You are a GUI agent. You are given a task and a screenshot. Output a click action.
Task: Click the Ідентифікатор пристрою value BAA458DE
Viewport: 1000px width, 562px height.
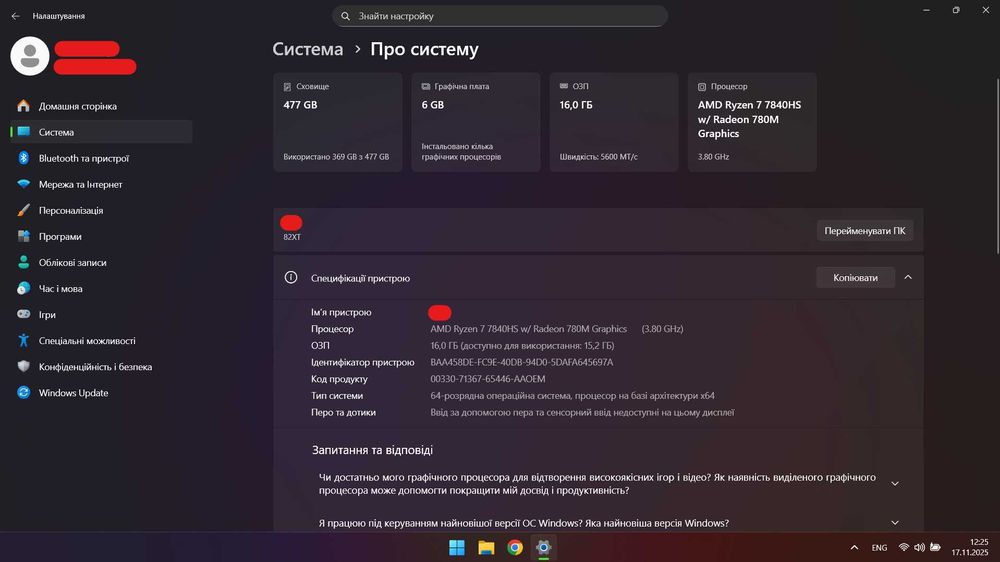522,362
